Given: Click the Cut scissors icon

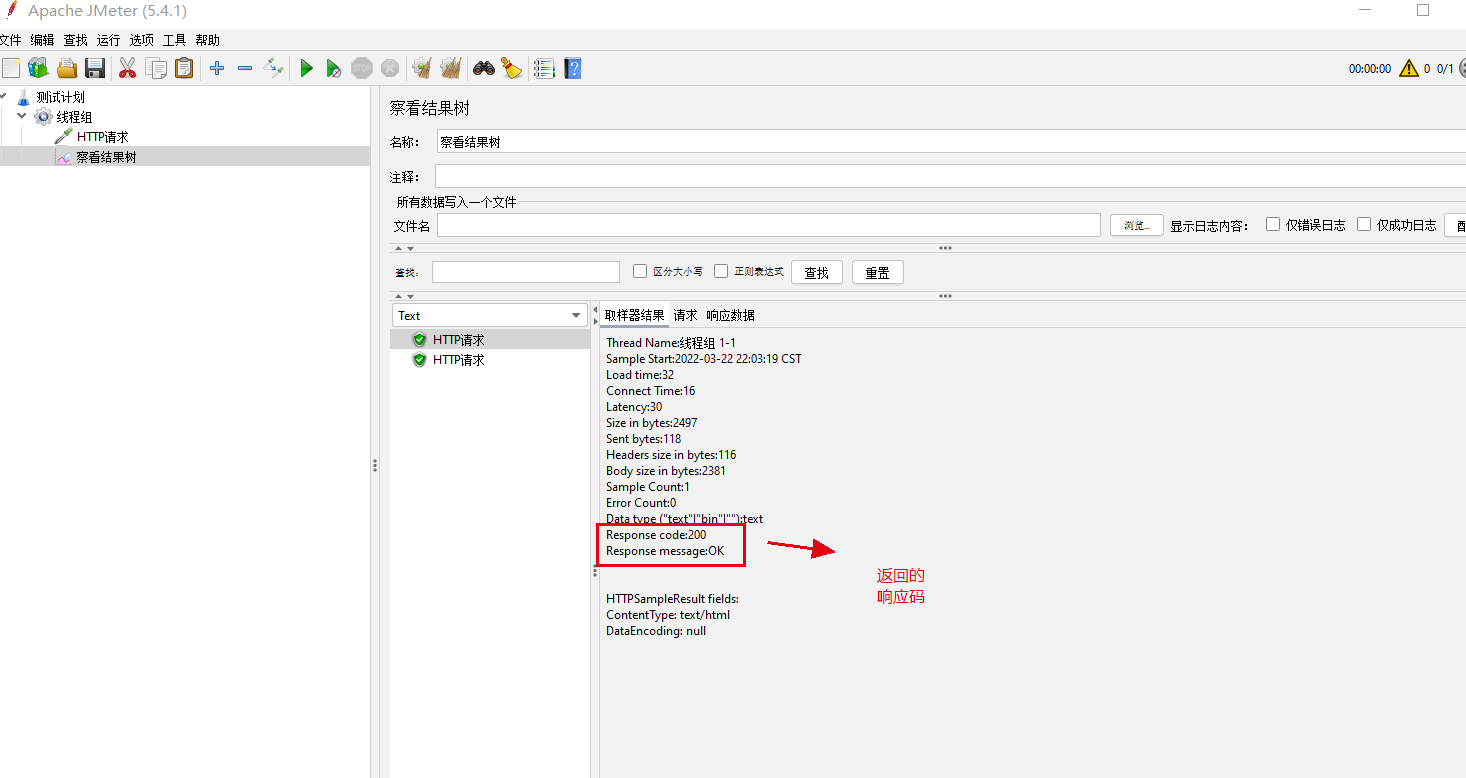Looking at the screenshot, I should coord(127,68).
